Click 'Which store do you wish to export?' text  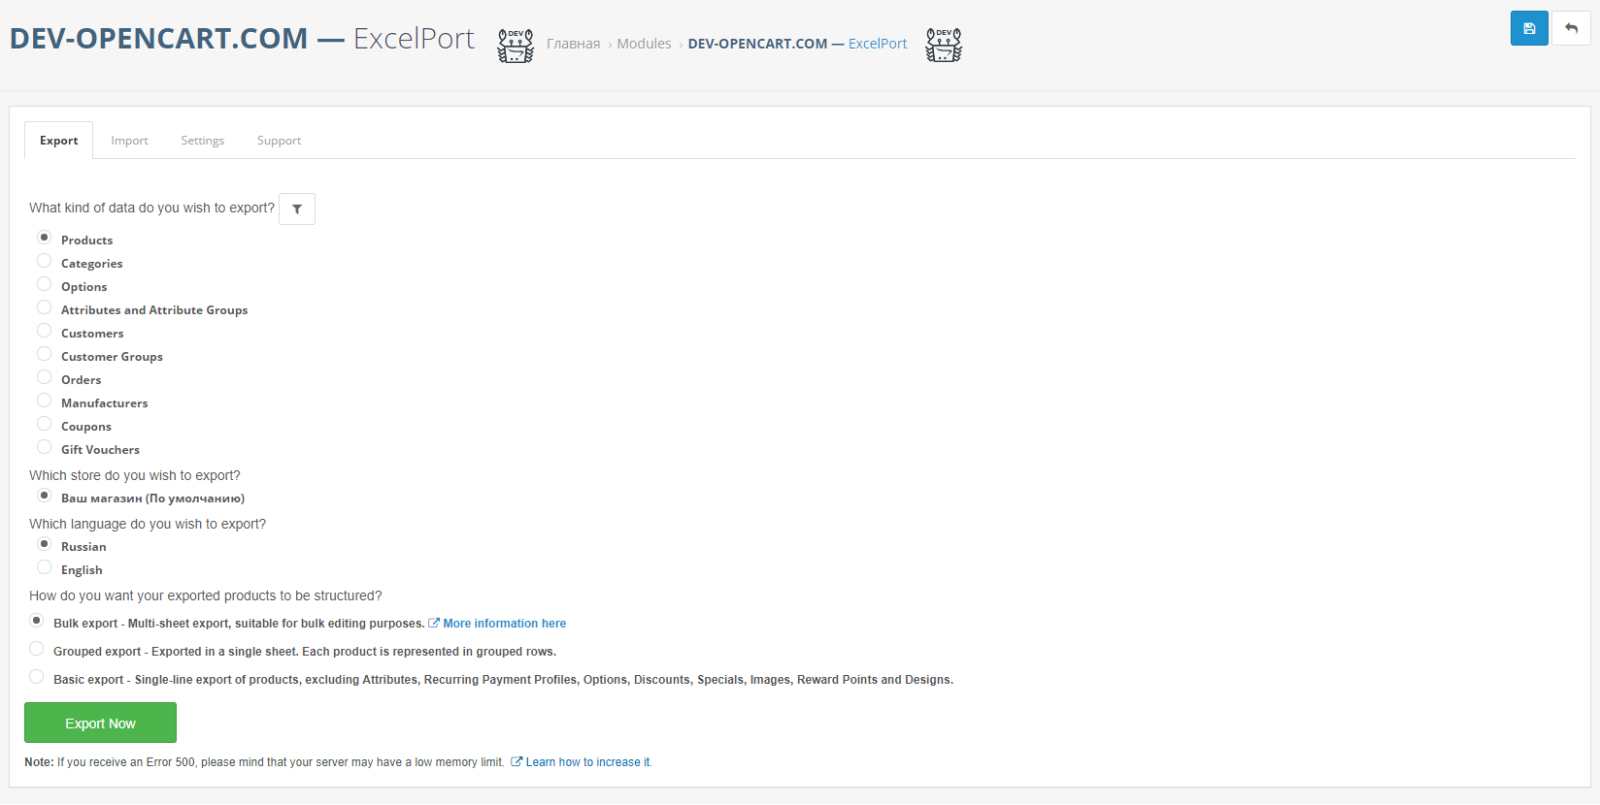click(135, 476)
